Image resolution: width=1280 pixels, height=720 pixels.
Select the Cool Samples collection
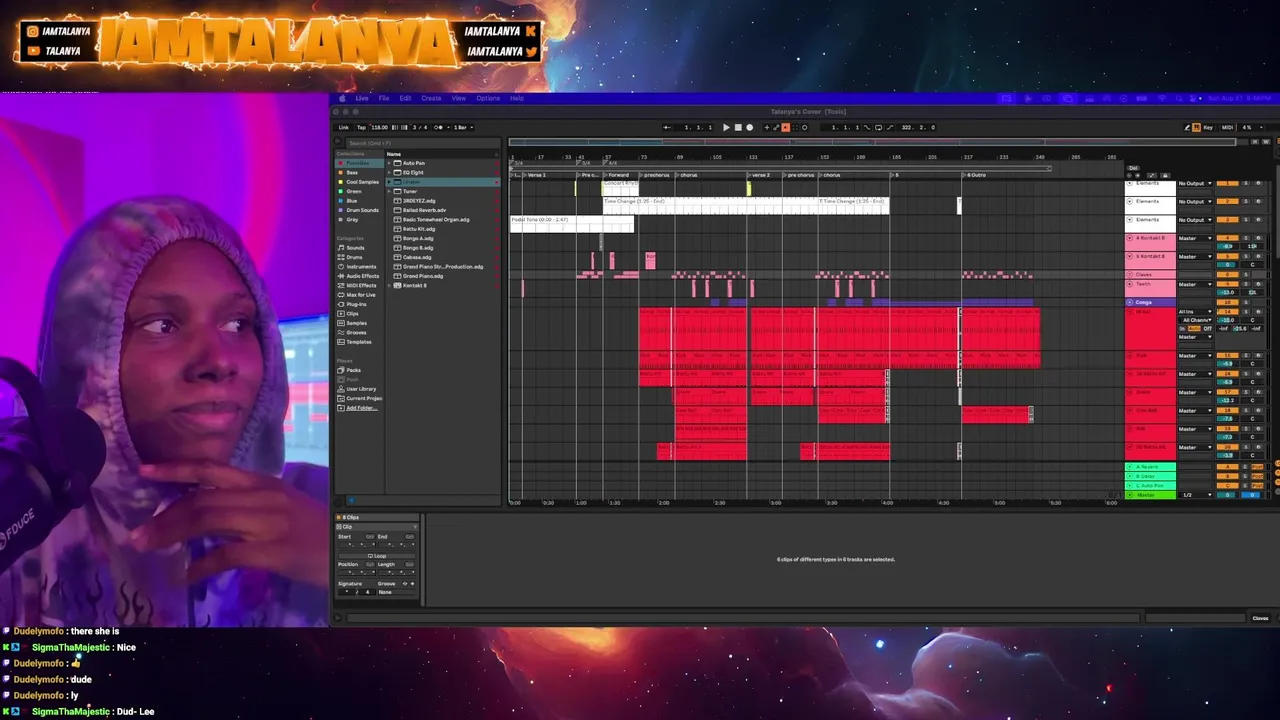(x=361, y=182)
